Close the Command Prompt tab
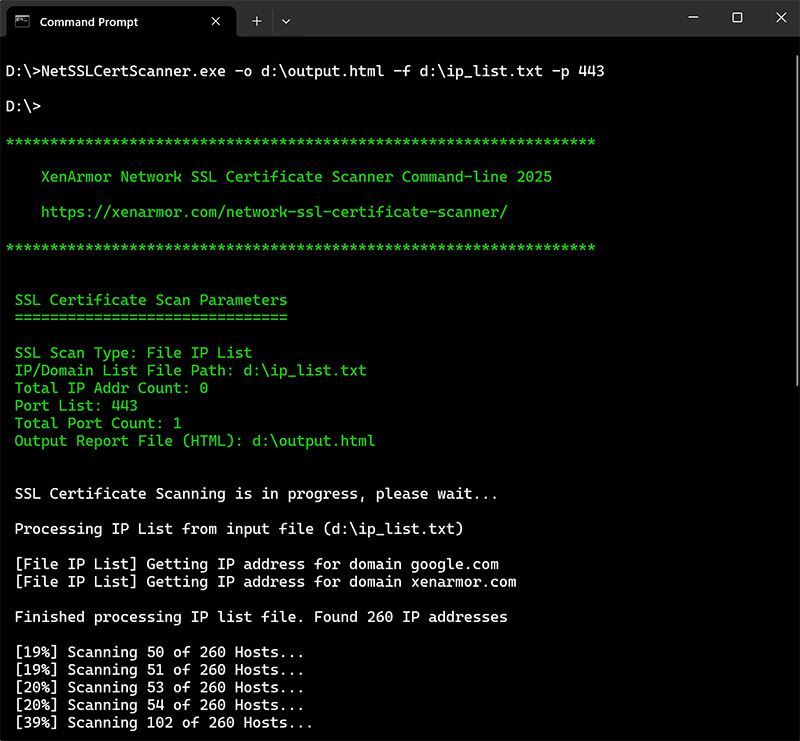 [216, 21]
